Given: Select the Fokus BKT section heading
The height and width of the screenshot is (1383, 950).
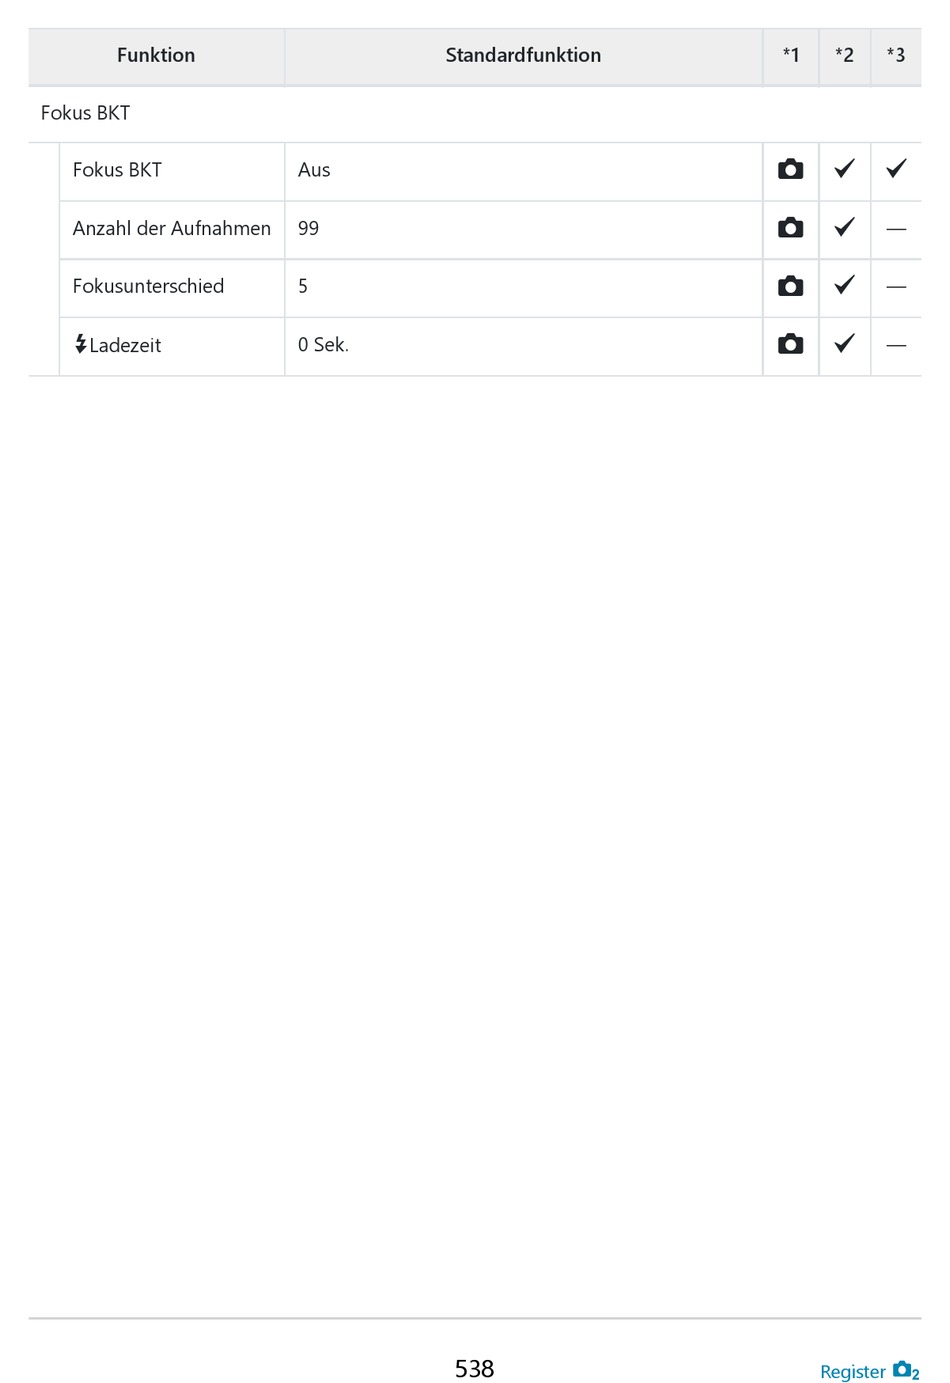Looking at the screenshot, I should (85, 113).
